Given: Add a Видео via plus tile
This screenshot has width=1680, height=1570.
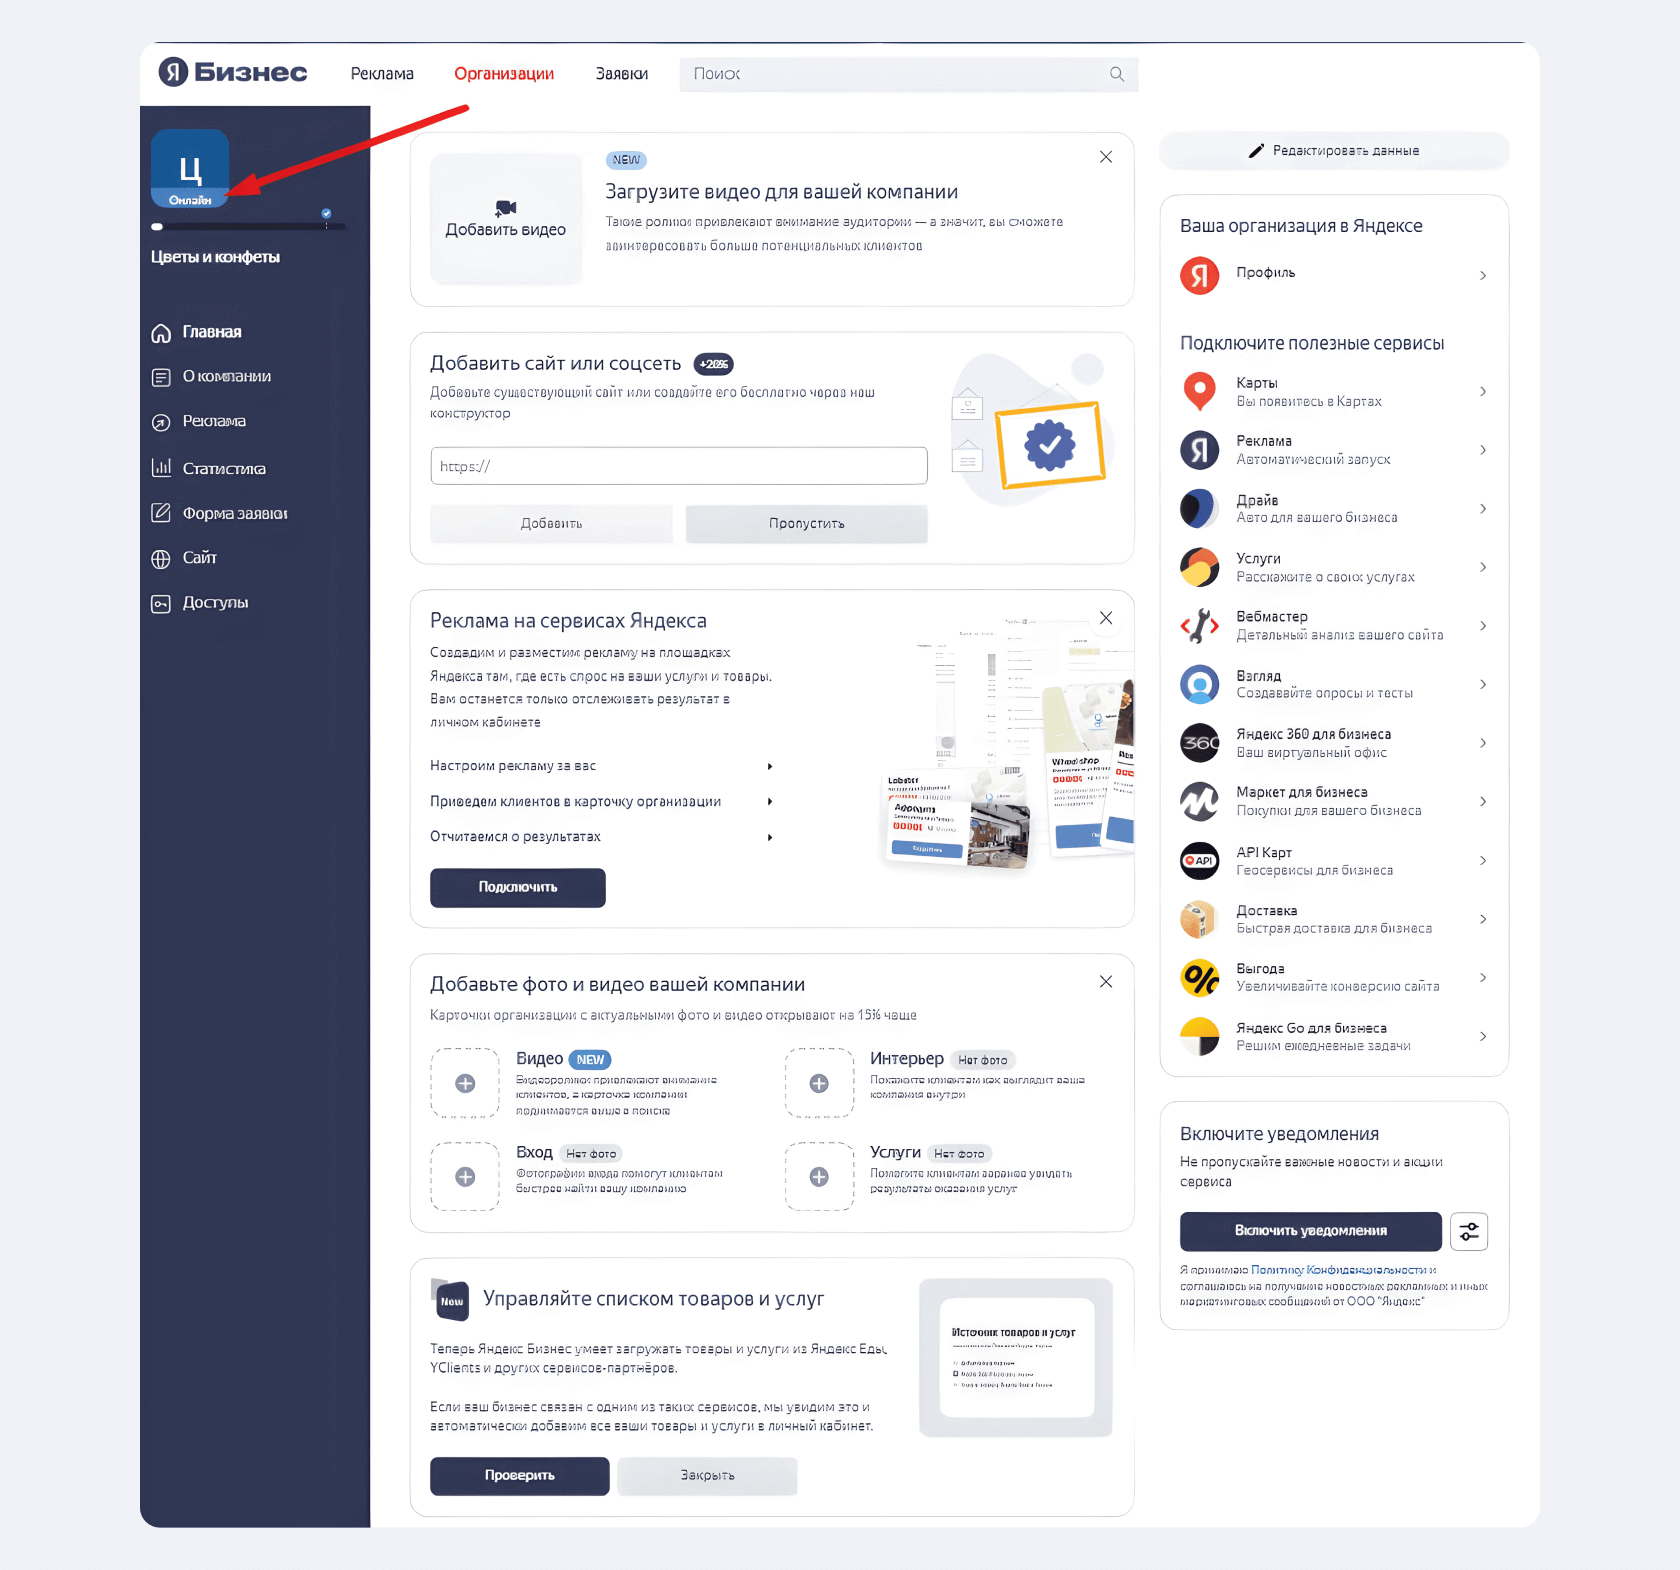Looking at the screenshot, I should pos(465,1083).
